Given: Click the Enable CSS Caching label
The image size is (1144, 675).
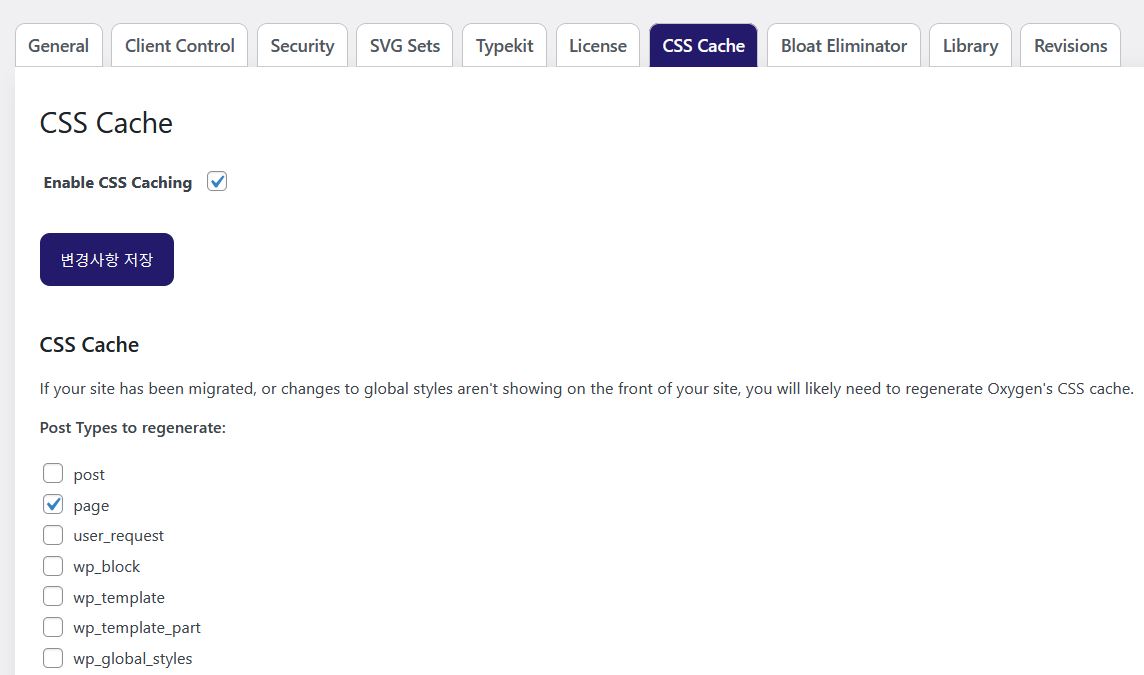Looking at the screenshot, I should [x=118, y=183].
